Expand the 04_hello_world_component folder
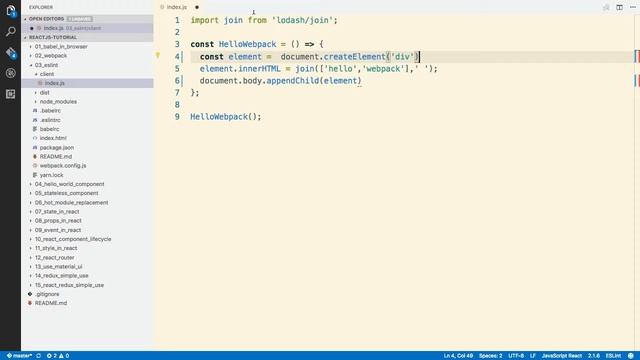The height and width of the screenshot is (360, 640). [x=69, y=184]
